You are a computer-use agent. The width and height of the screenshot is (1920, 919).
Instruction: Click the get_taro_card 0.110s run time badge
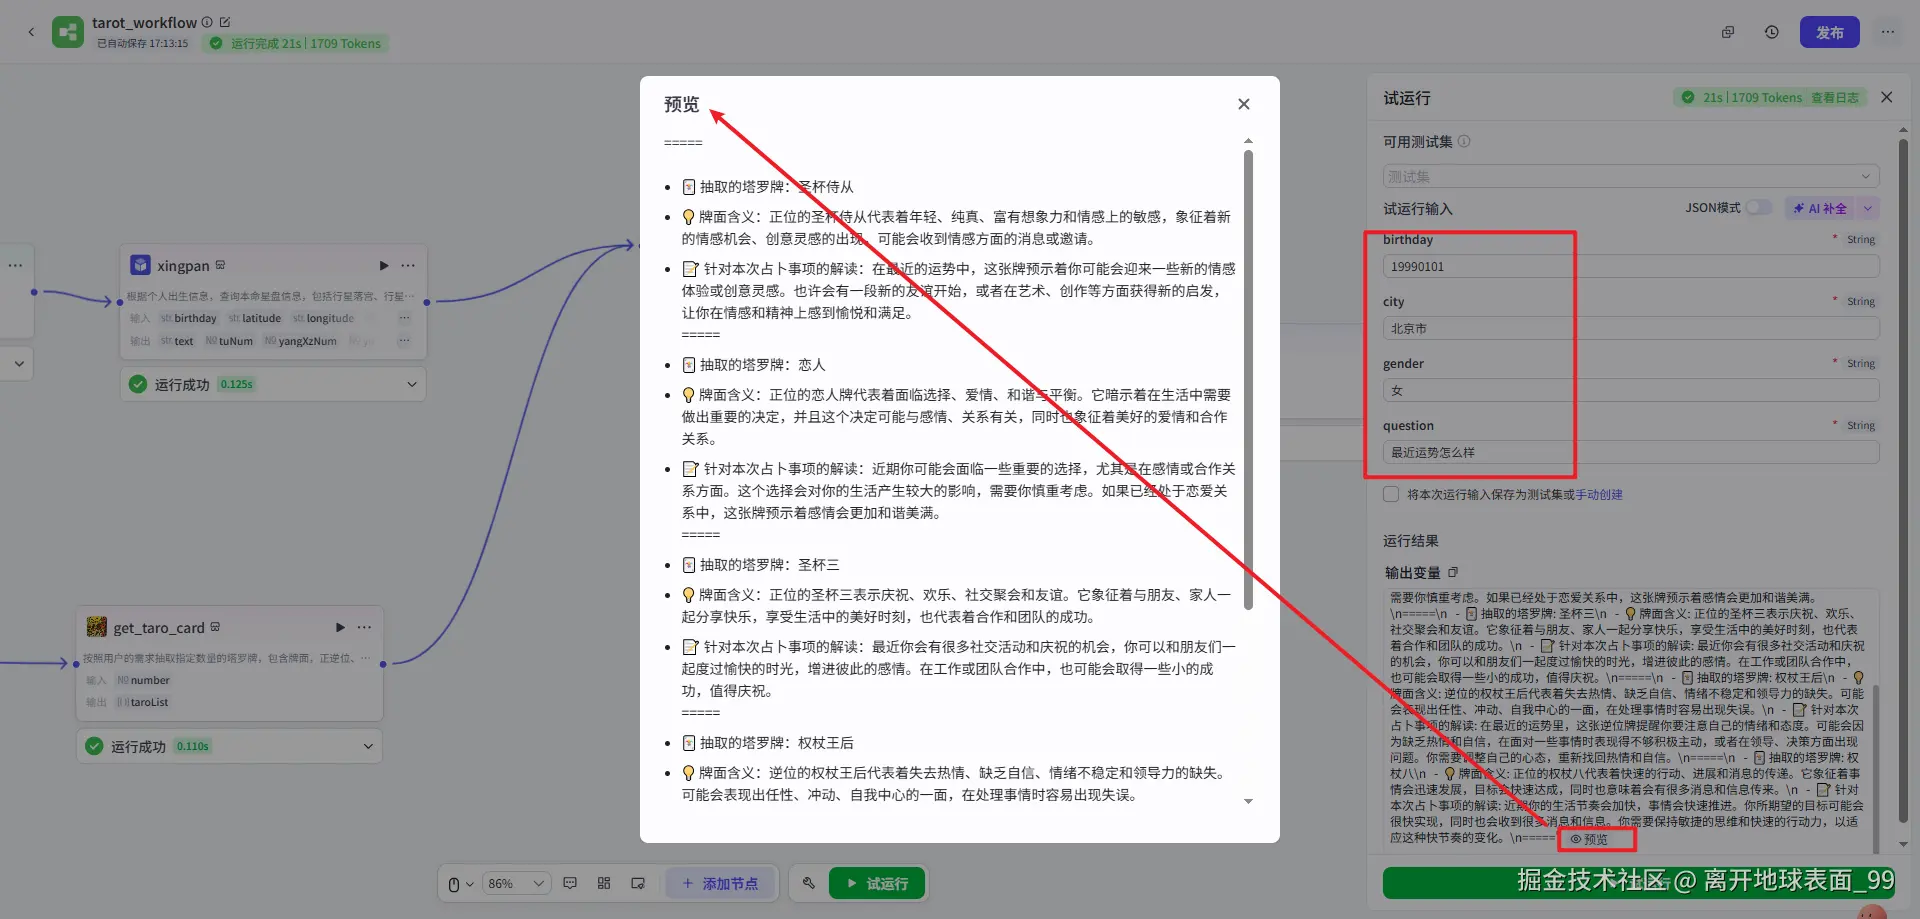coord(193,746)
